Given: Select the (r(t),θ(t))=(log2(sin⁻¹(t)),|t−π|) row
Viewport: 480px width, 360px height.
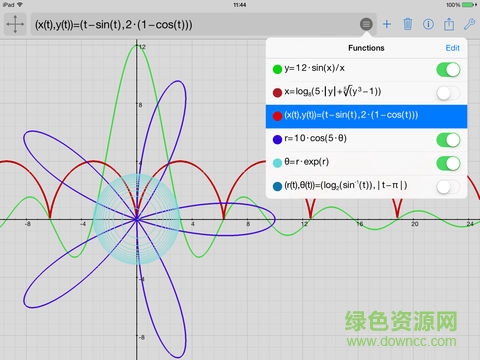Looking at the screenshot, I should 366,187.
